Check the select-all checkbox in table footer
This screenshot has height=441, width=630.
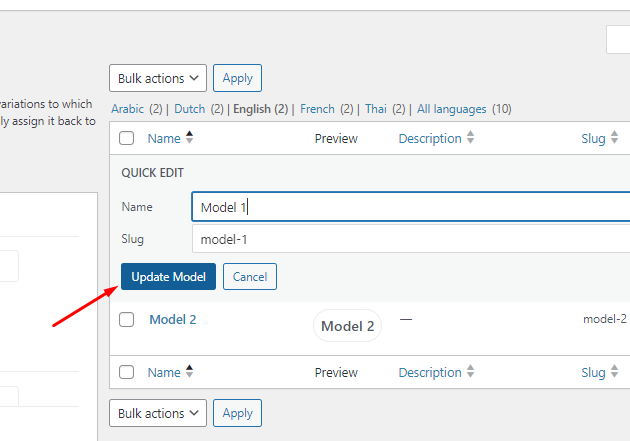point(127,373)
